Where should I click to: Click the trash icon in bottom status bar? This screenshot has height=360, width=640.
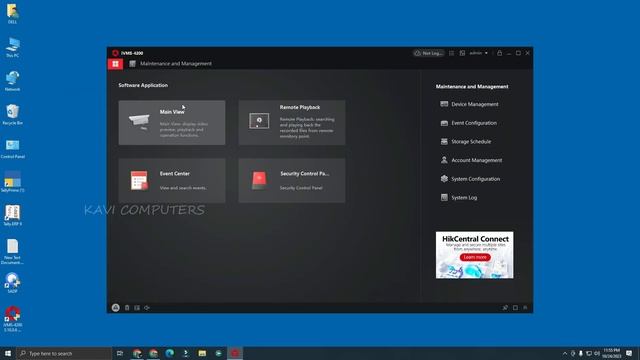point(127,308)
